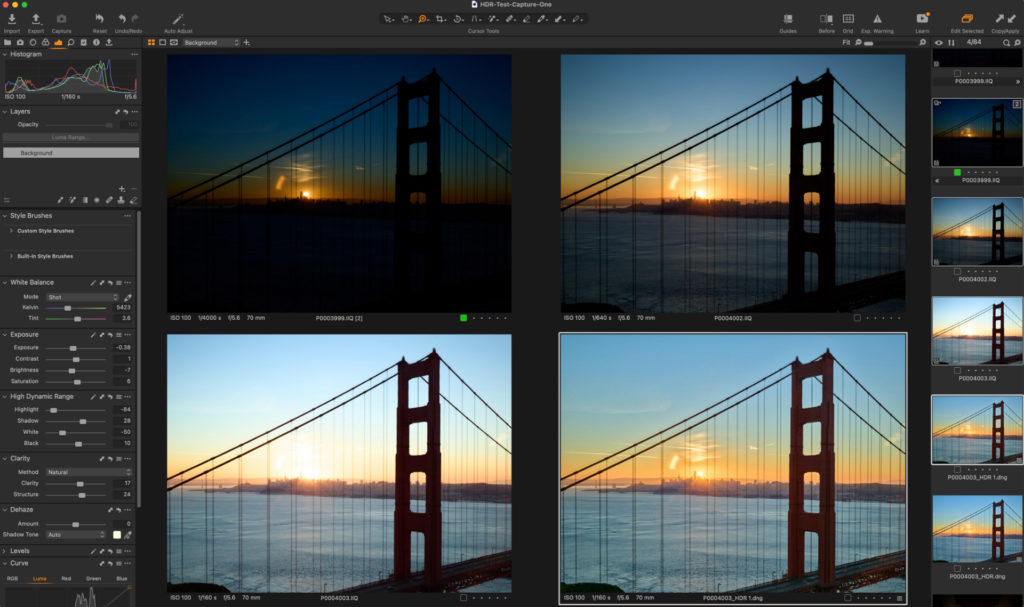Toggle the green color tag on P0003999.IIQ [2] viewer image
Image resolution: width=1024 pixels, height=607 pixels.
click(463, 318)
